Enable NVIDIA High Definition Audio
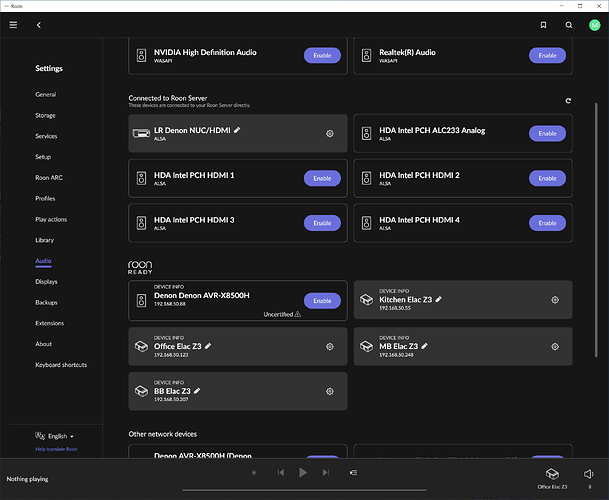This screenshot has height=500, width=609. click(322, 55)
